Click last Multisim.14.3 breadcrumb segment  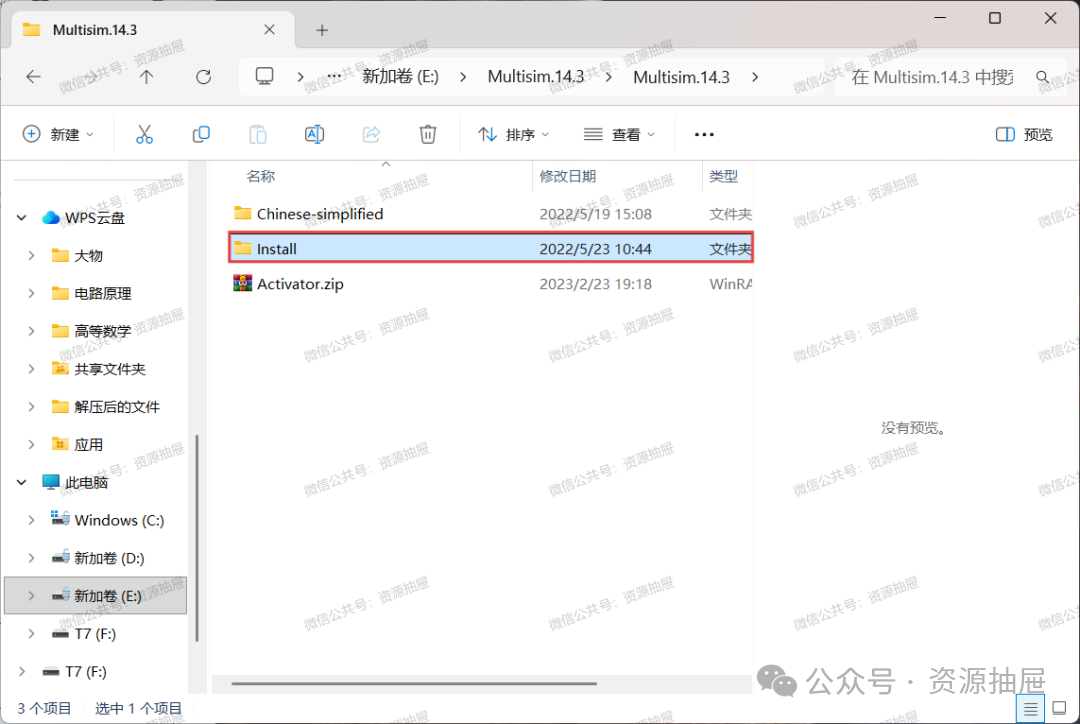[x=681, y=76]
